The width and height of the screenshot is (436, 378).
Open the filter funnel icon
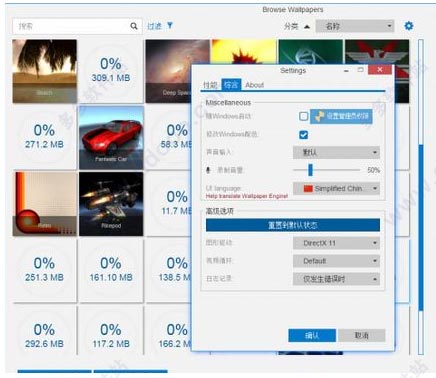[170, 25]
